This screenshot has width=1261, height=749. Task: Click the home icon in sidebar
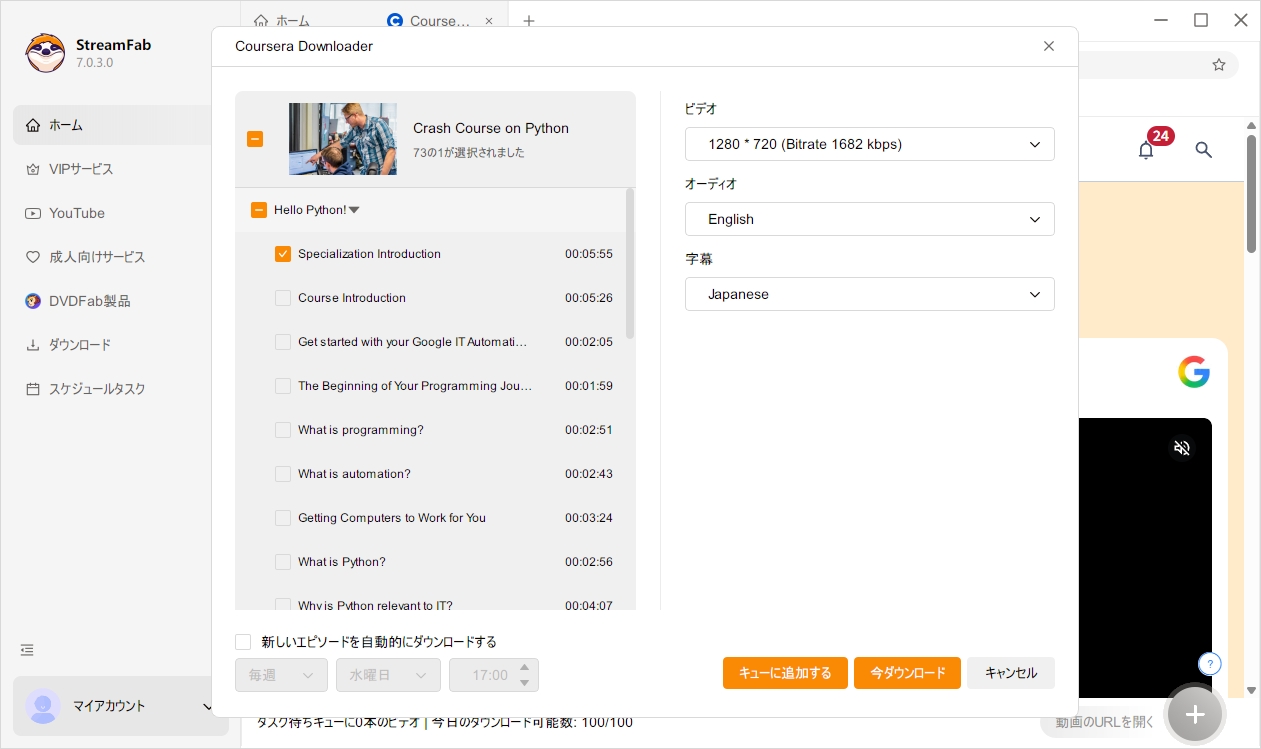point(33,125)
